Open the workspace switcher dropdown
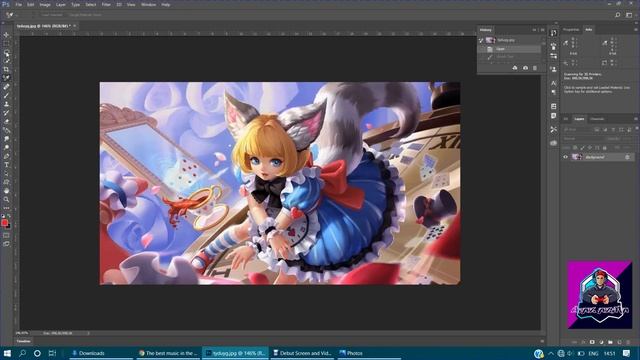The height and width of the screenshot is (360, 640). [x=629, y=15]
